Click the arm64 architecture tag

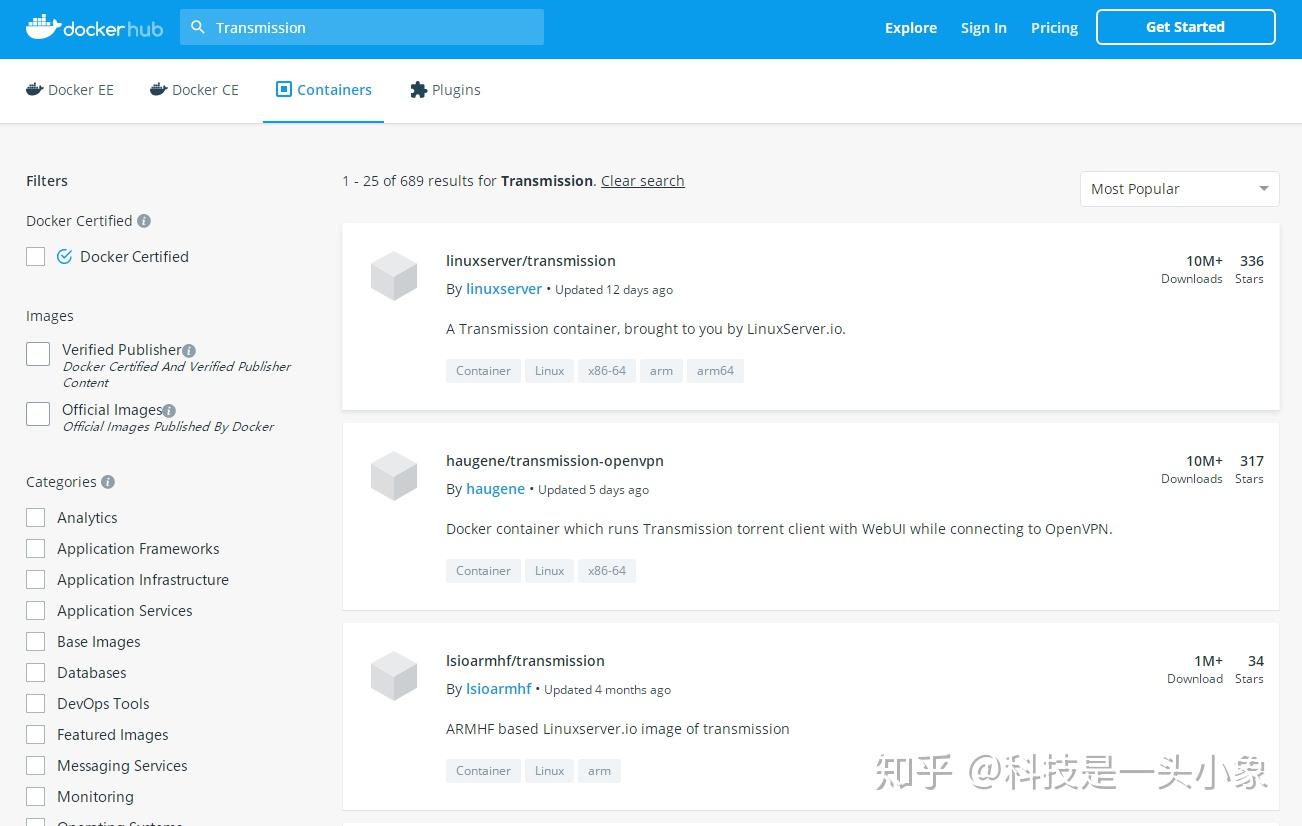pyautogui.click(x=715, y=370)
